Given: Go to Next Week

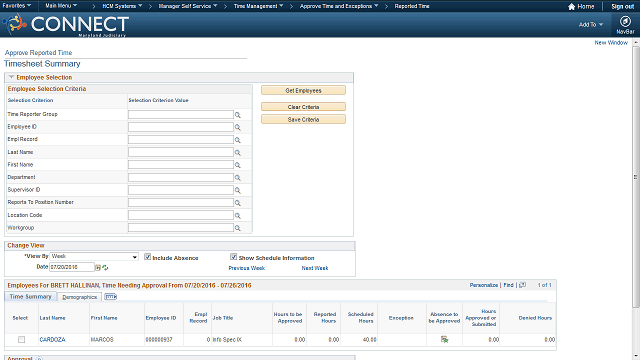Looking at the screenshot, I should [315, 268].
